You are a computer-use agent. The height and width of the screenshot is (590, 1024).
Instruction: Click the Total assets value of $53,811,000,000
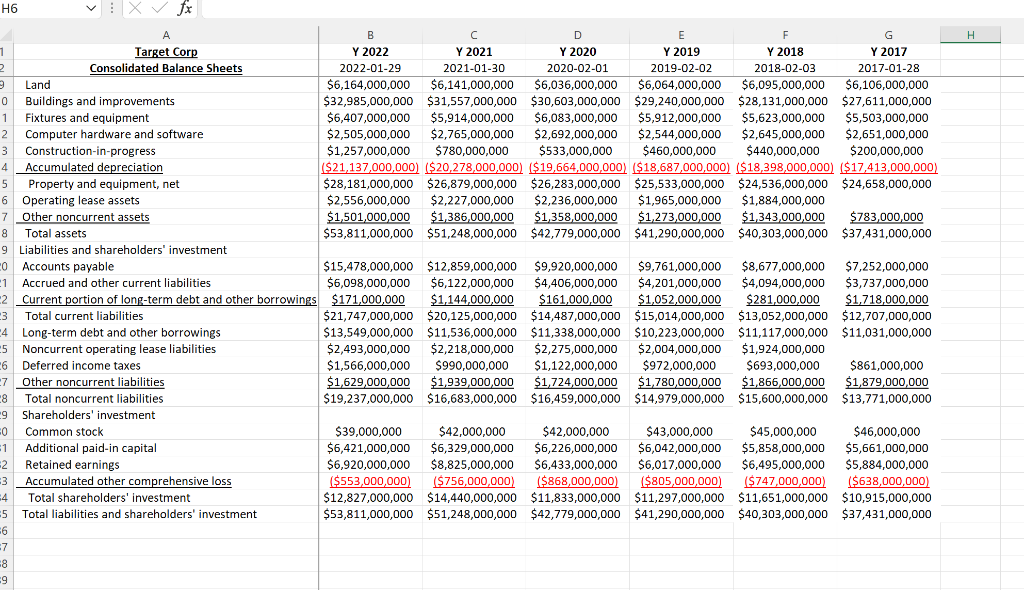click(x=370, y=233)
